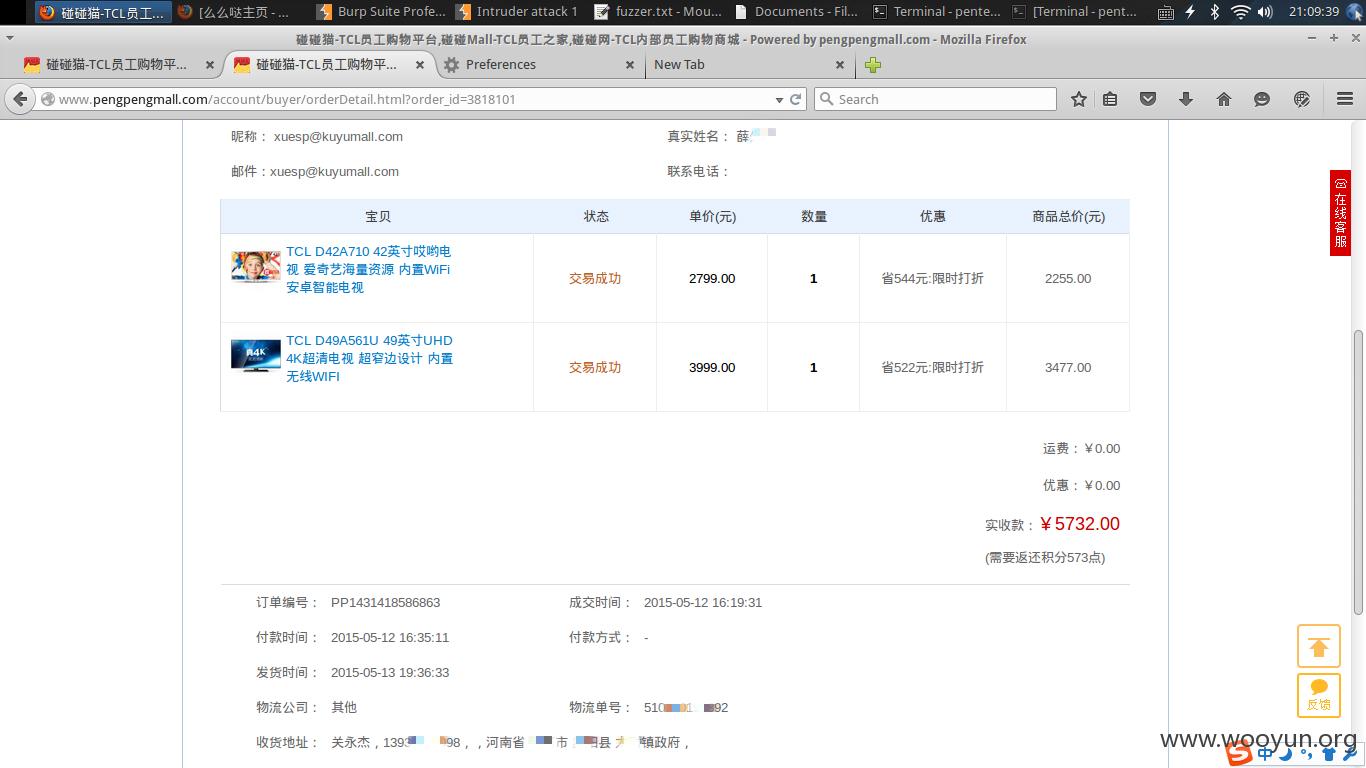Viewport: 1366px width, 768px height.
Task: Open Documents file manager taskbar entry
Action: coord(796,12)
